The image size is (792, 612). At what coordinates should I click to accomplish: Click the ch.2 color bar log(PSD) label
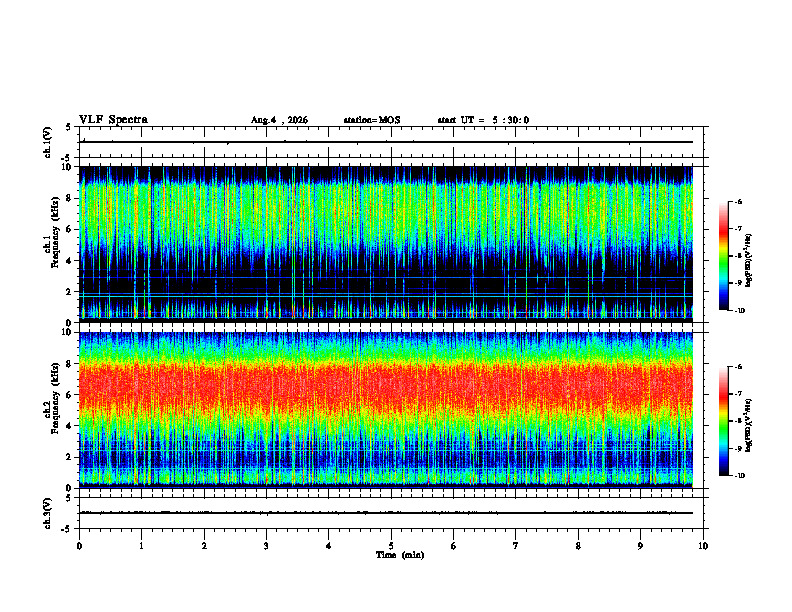tap(749, 425)
